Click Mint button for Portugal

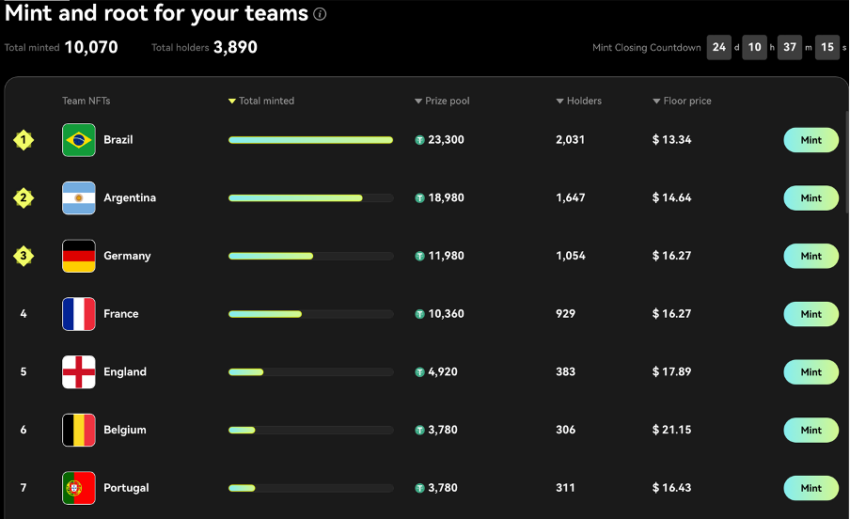click(811, 488)
